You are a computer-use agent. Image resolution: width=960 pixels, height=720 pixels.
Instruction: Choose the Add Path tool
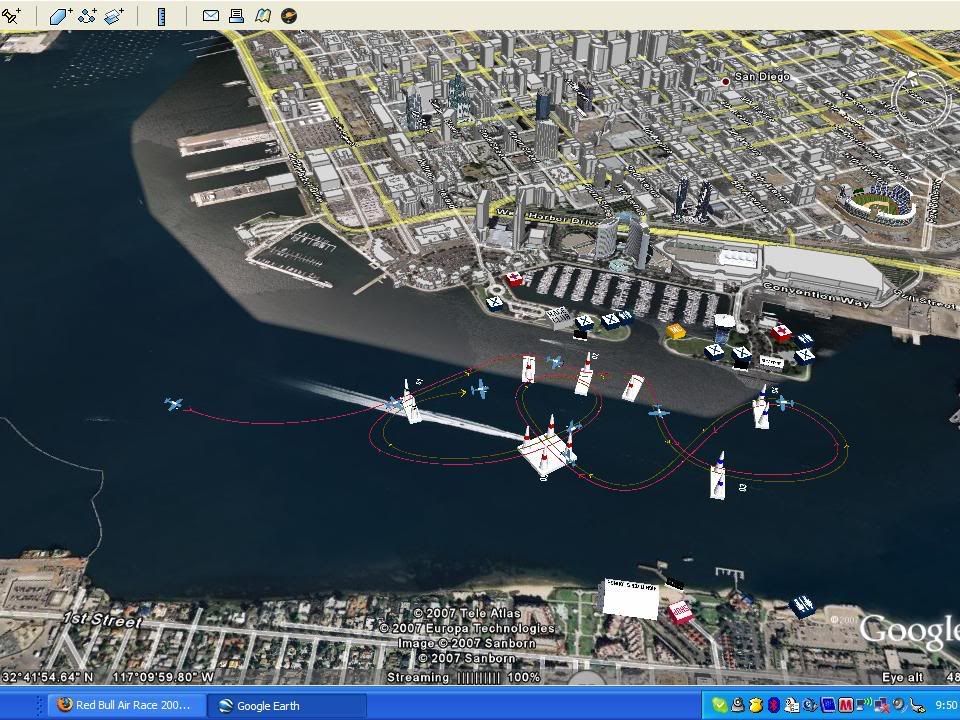(x=88, y=15)
